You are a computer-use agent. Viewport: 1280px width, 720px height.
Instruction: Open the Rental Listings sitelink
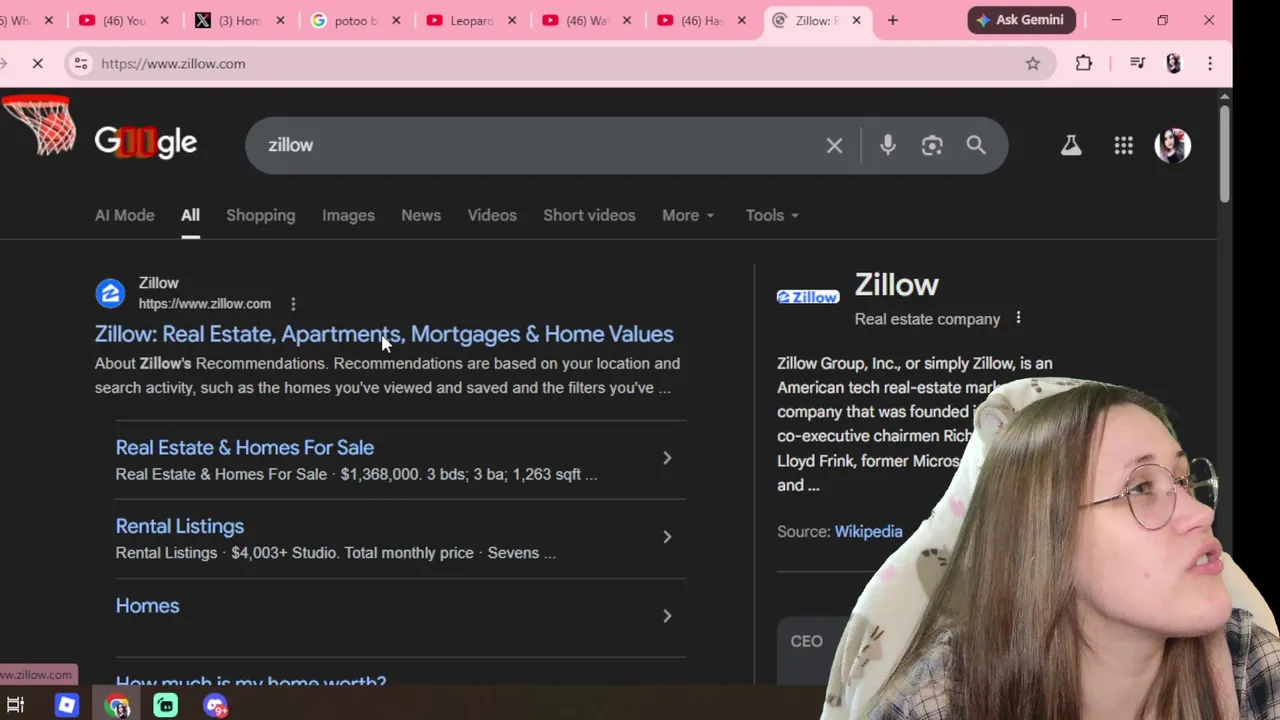pyautogui.click(x=180, y=526)
